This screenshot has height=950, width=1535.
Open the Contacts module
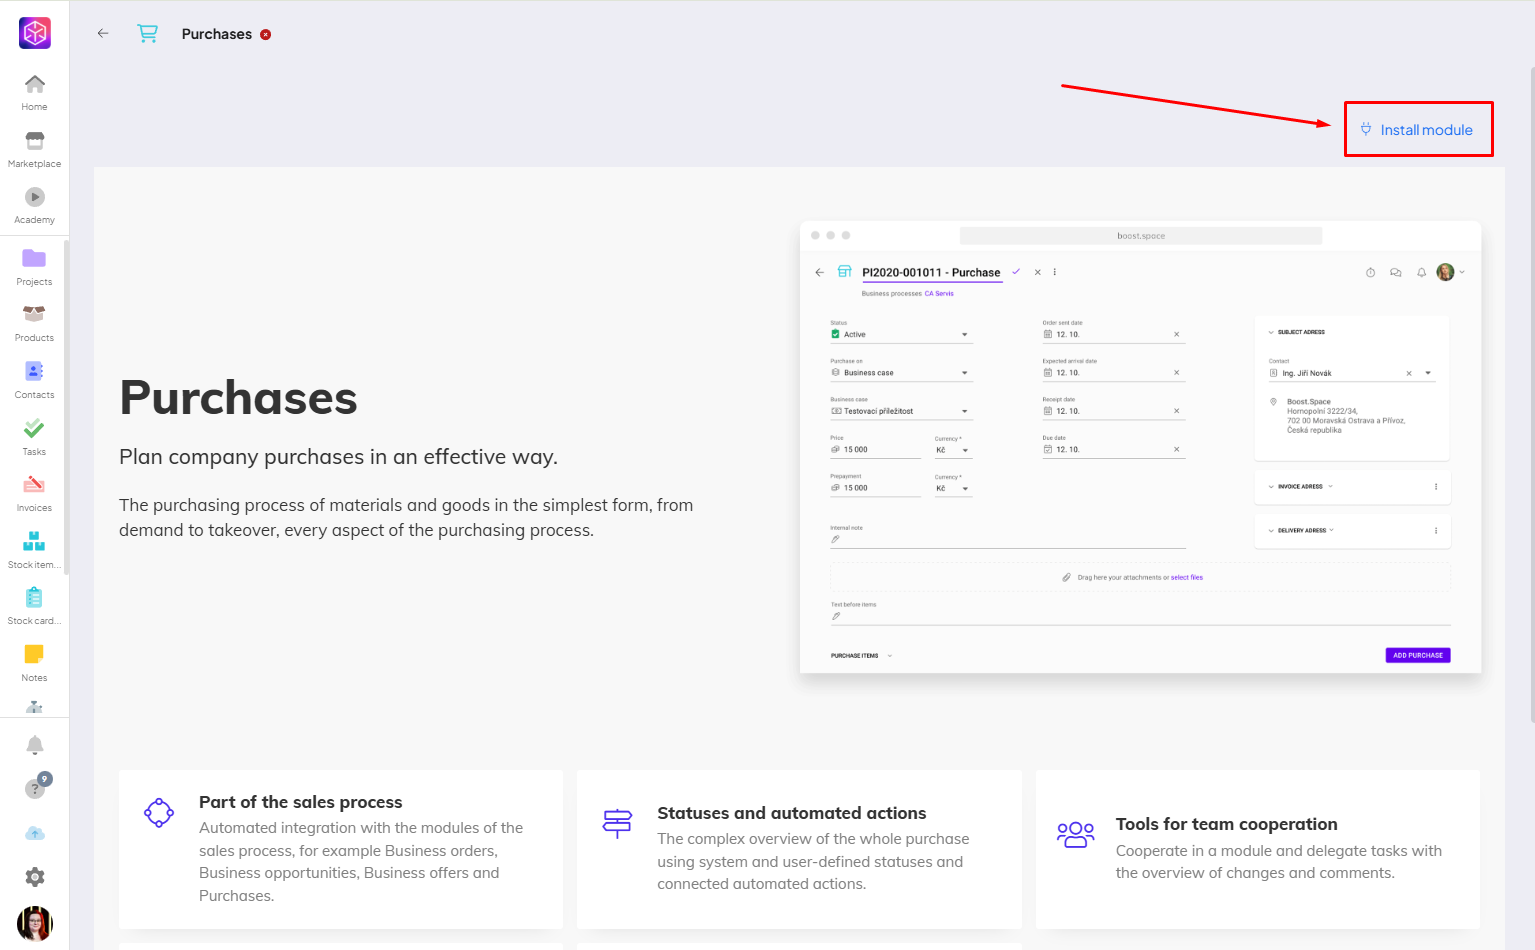[34, 379]
